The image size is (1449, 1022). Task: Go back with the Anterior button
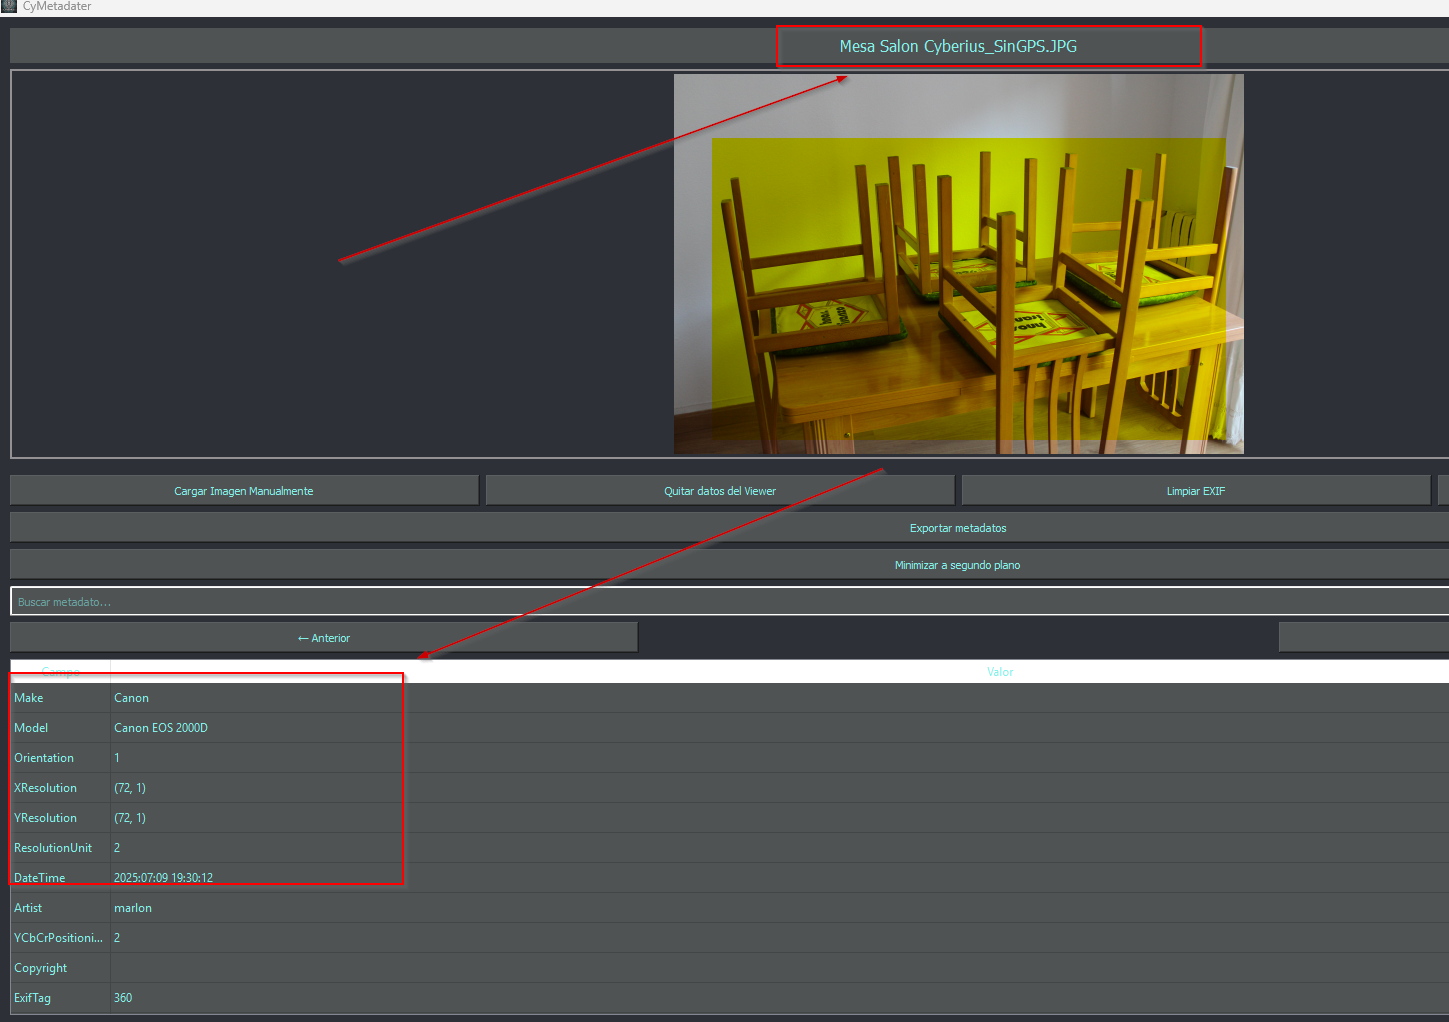(324, 638)
